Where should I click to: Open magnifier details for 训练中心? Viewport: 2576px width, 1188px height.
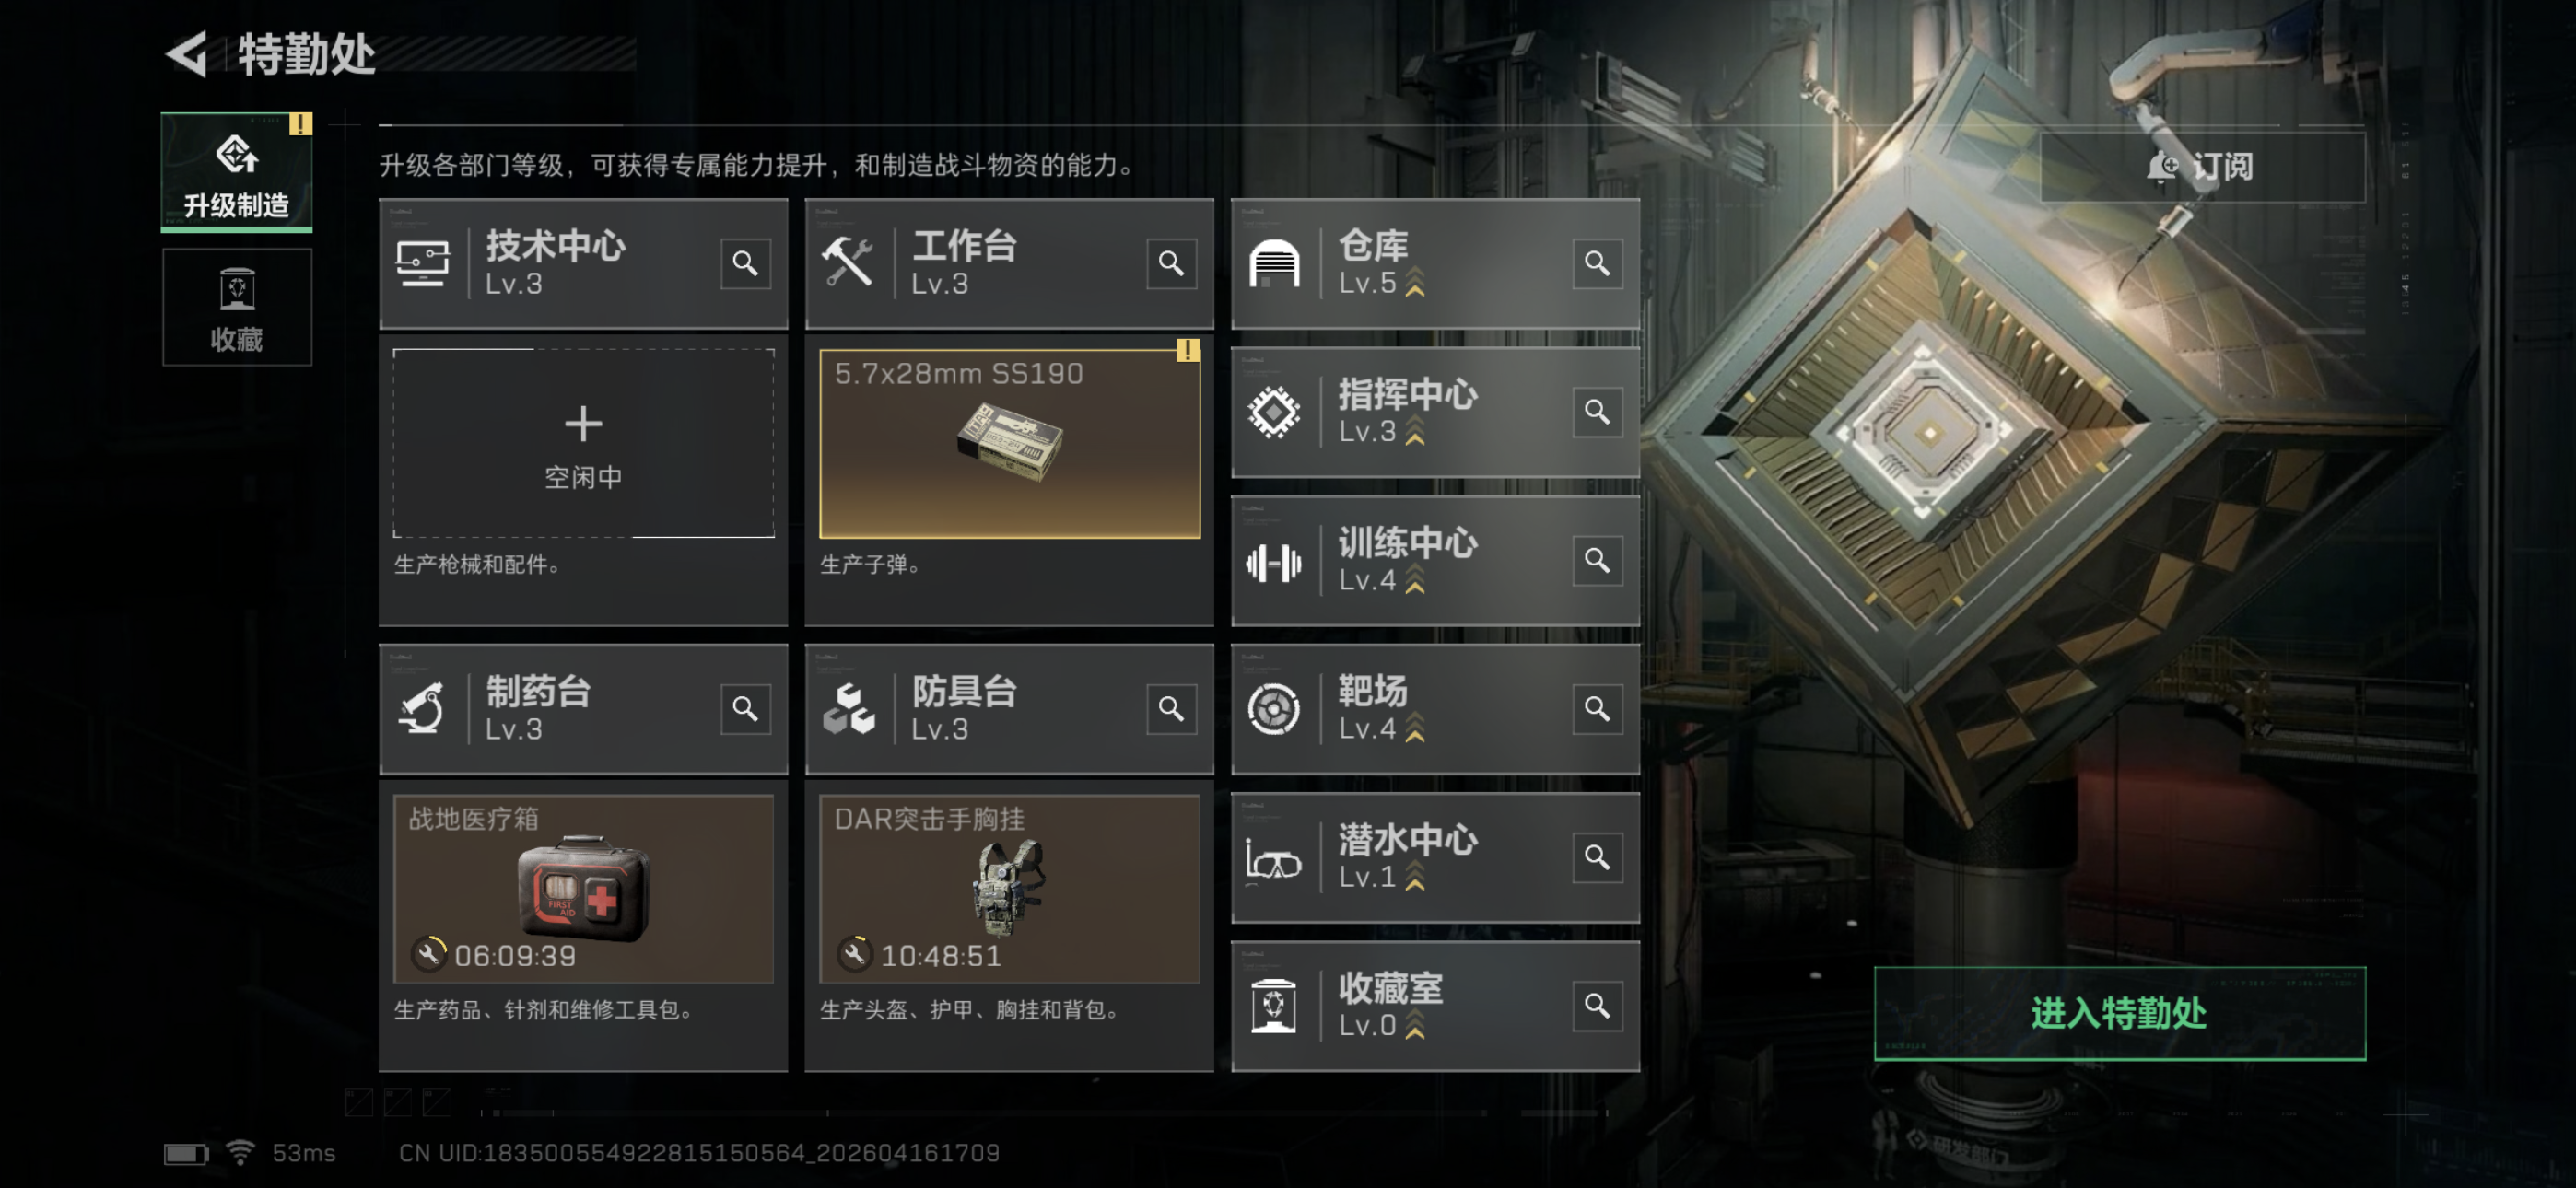[1597, 560]
